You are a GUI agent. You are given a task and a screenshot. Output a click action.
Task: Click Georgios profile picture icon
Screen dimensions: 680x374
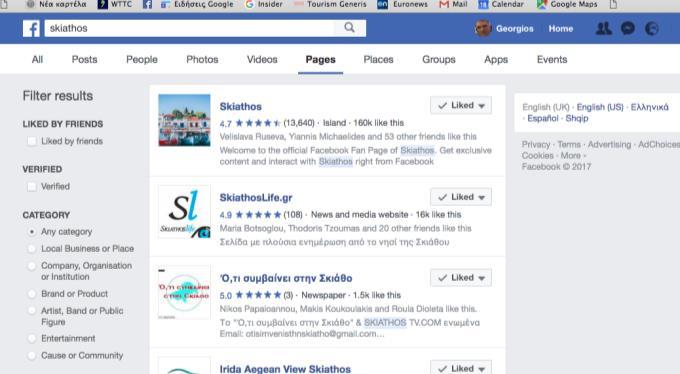[x=483, y=29]
